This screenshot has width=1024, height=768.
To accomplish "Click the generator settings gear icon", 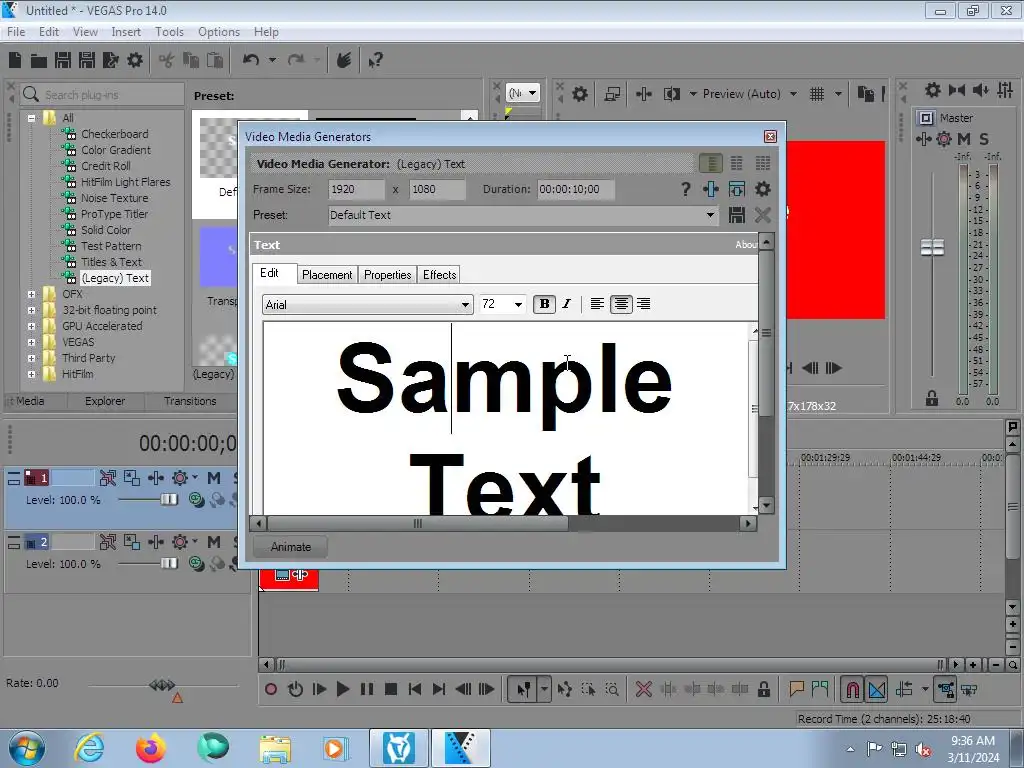I will (762, 189).
